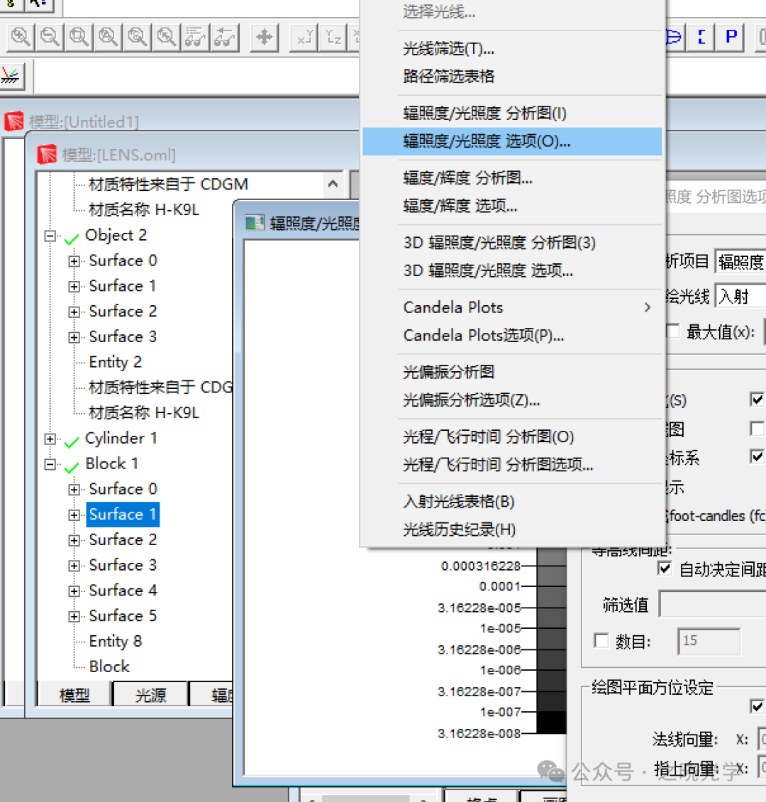Screen dimensions: 766x802
Task: Select Surface 4 under Block 1
Action: click(123, 590)
